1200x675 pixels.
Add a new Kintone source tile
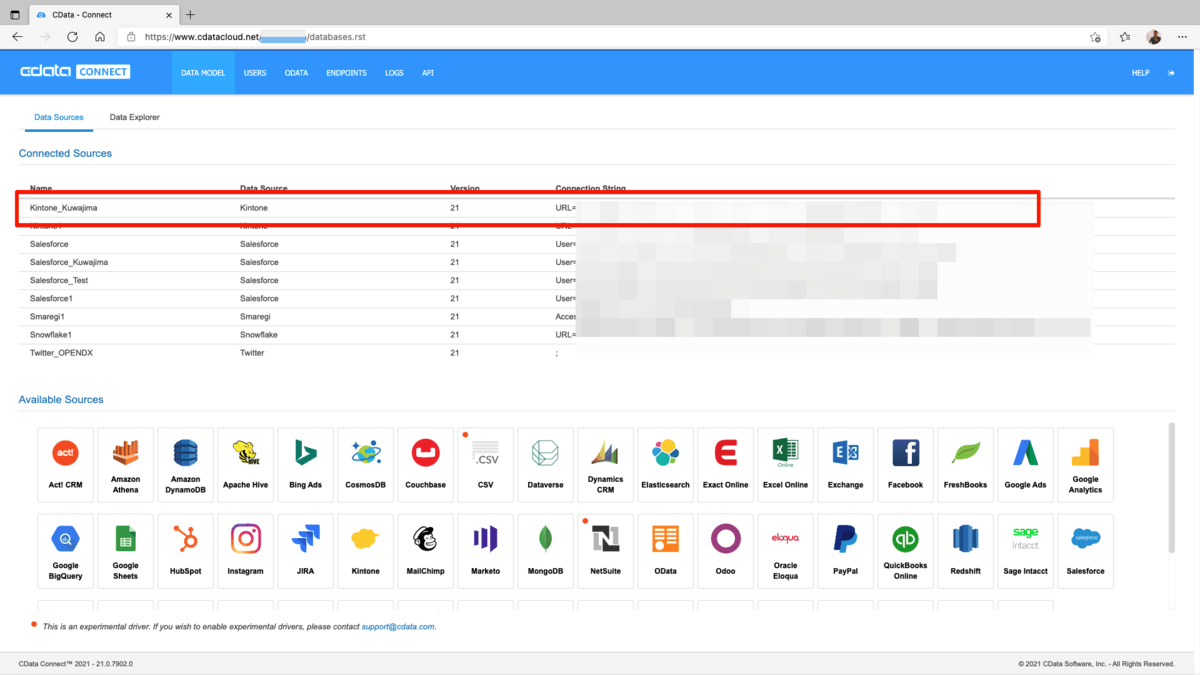365,551
